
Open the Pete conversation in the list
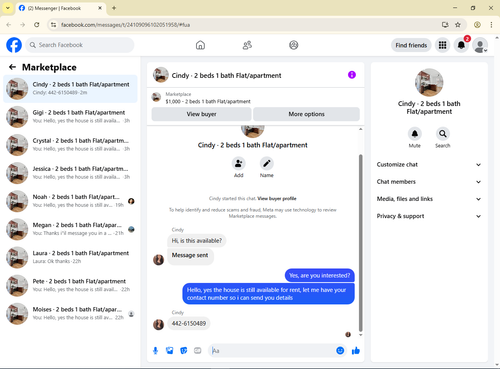[x=70, y=285]
